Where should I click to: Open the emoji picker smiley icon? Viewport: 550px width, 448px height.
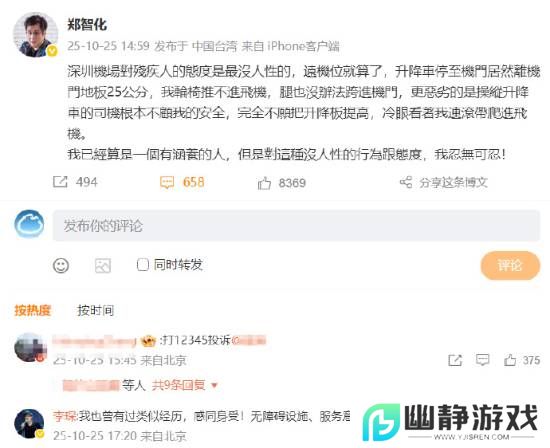coord(61,266)
